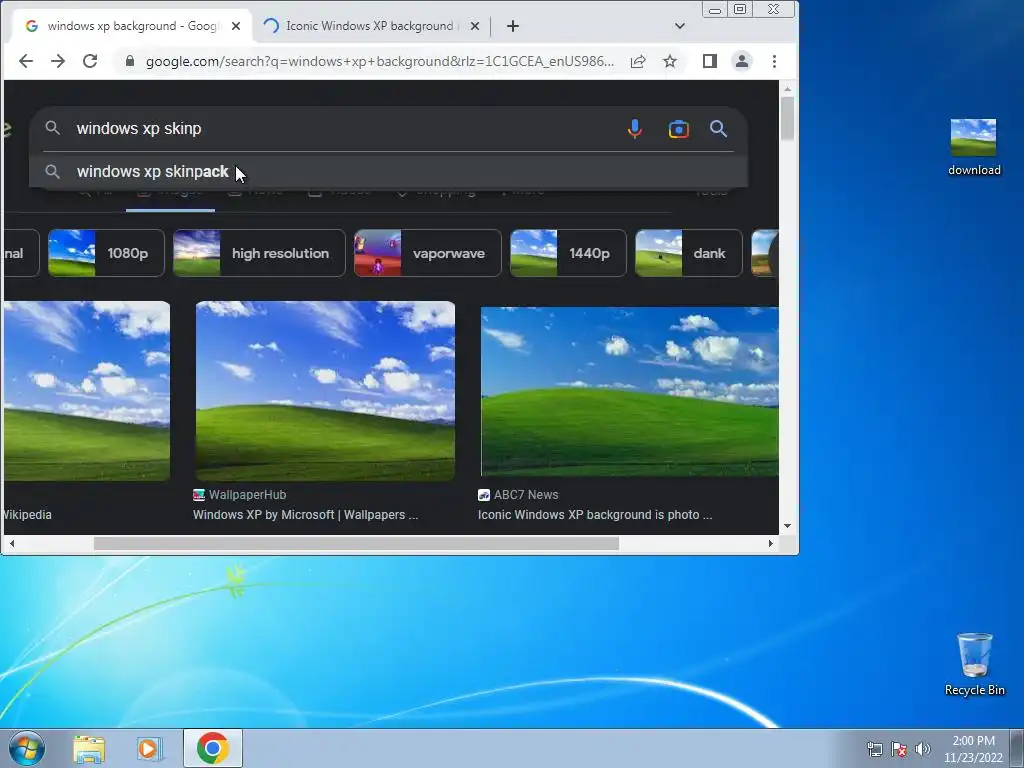Filter images by the 'vaporwave' chip
The image size is (1024, 768).
[428, 253]
